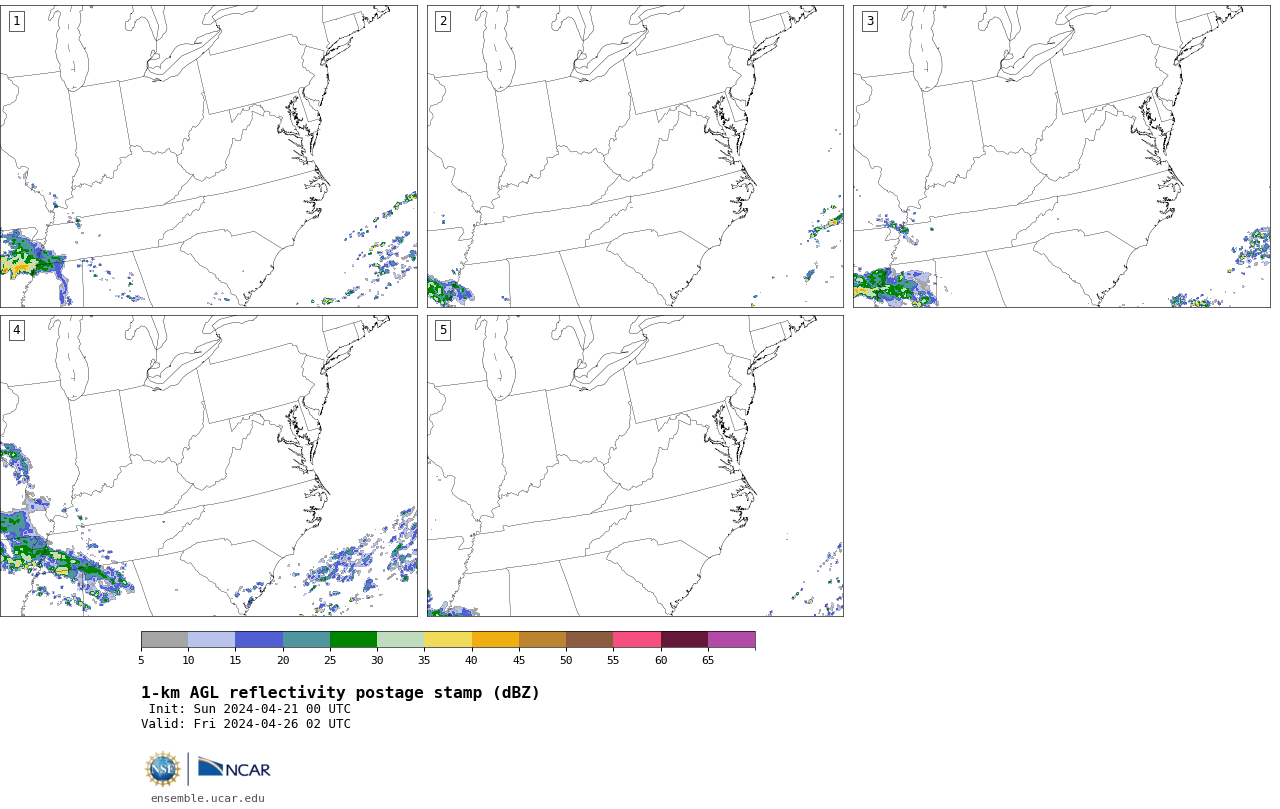1280x809 pixels.
Task: Click the number label in panel 5
Action: (x=443, y=330)
